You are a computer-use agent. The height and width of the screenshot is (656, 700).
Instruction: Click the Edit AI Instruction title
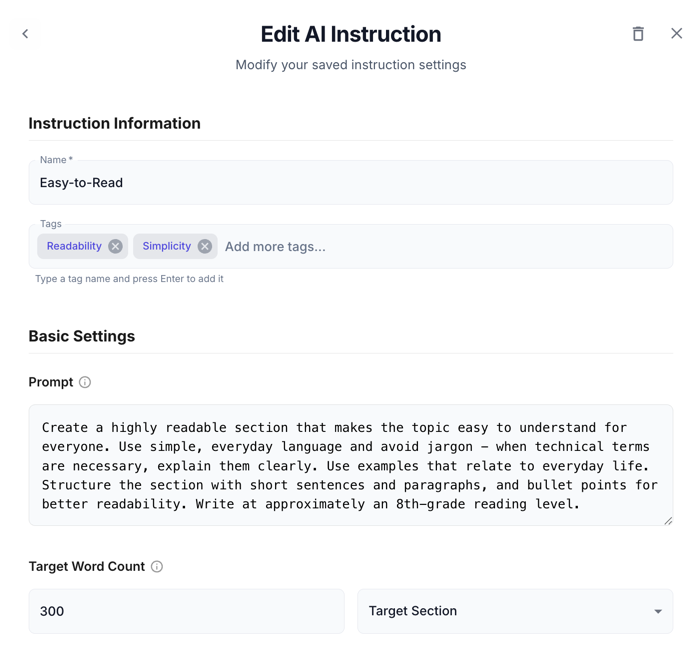(351, 34)
